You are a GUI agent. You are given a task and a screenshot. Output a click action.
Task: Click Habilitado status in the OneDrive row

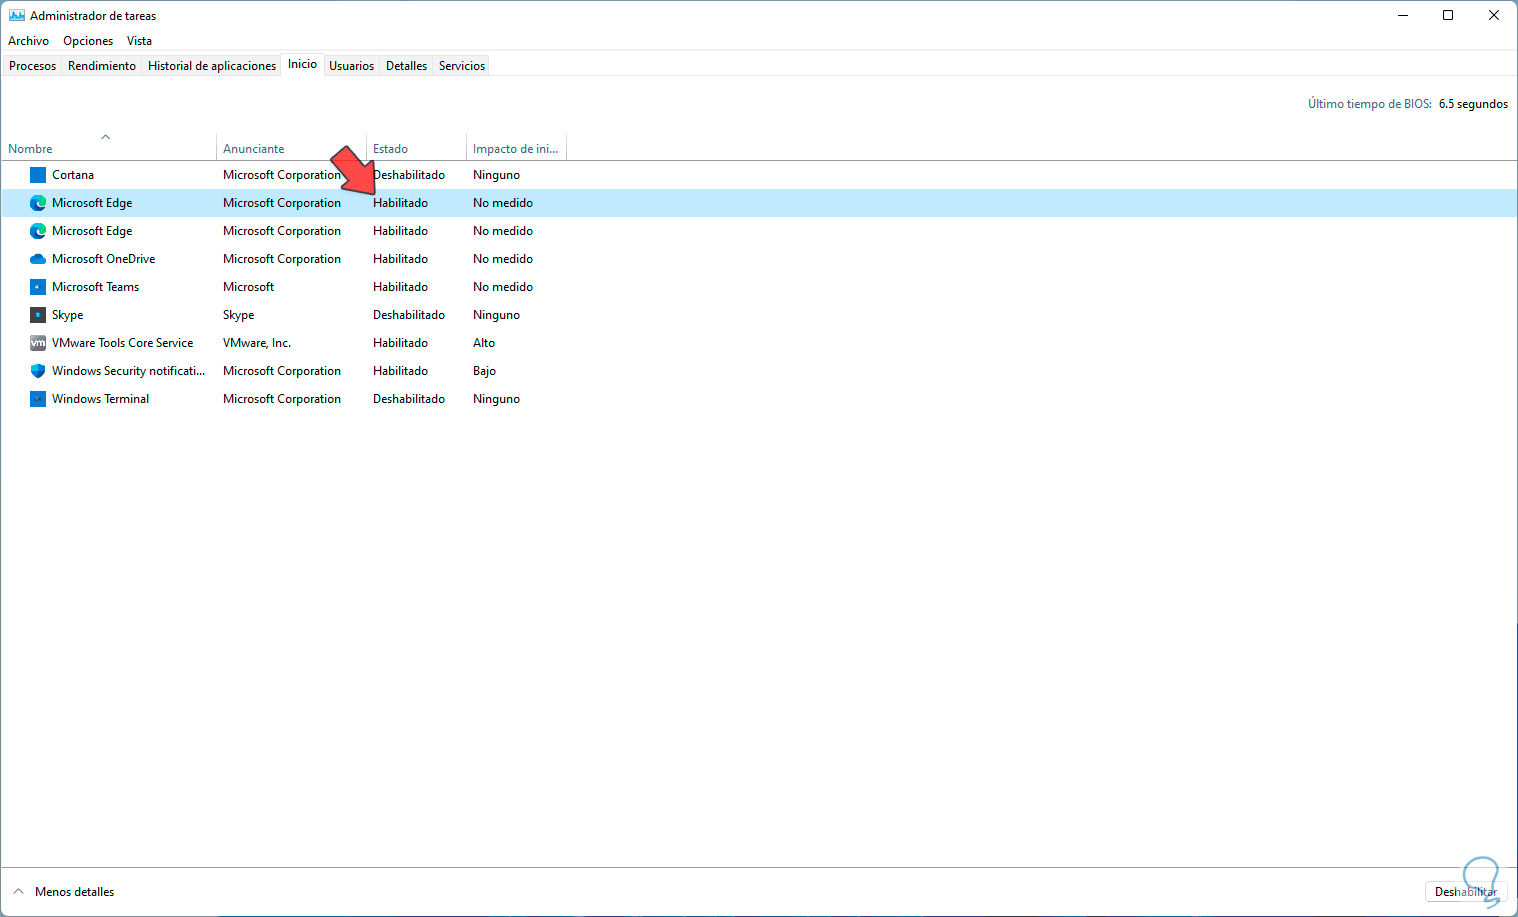(x=400, y=259)
